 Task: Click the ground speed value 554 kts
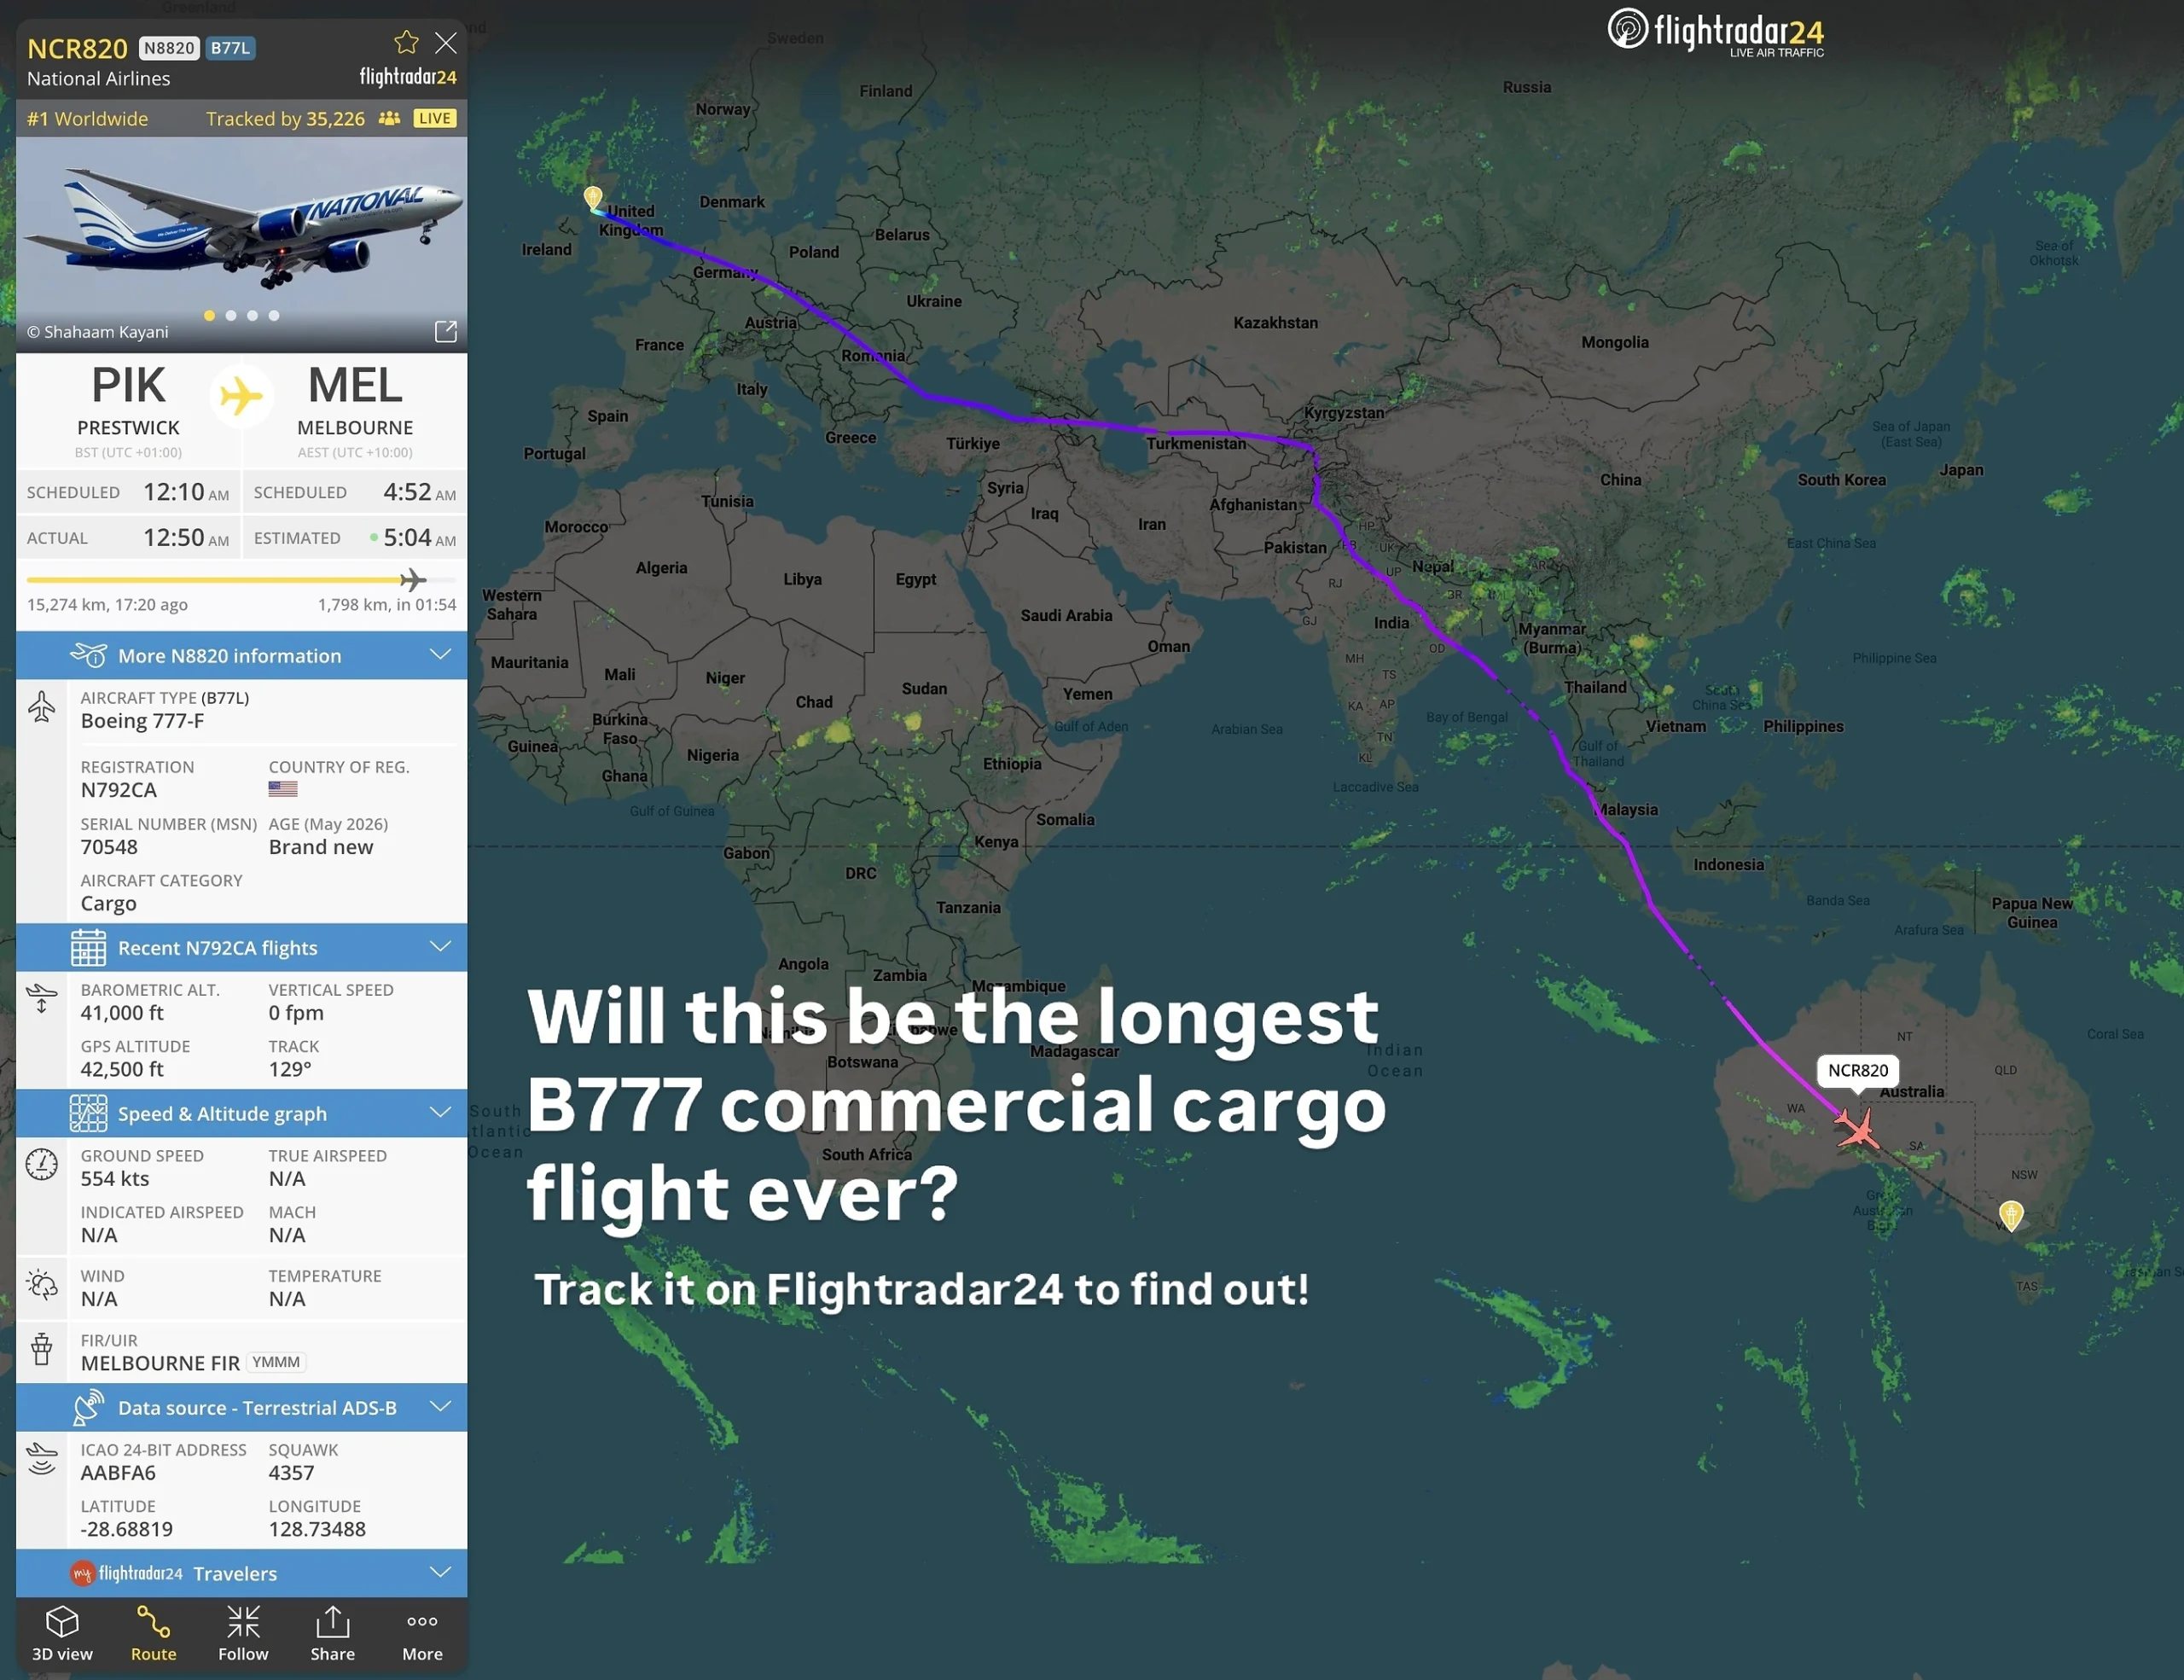click(115, 1179)
